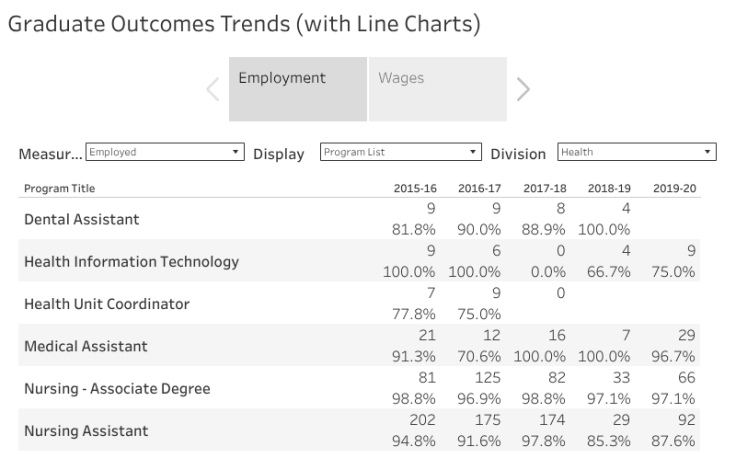This screenshot has height=454, width=736.
Task: Select the Medical Assistant program row
Action: [x=86, y=347]
